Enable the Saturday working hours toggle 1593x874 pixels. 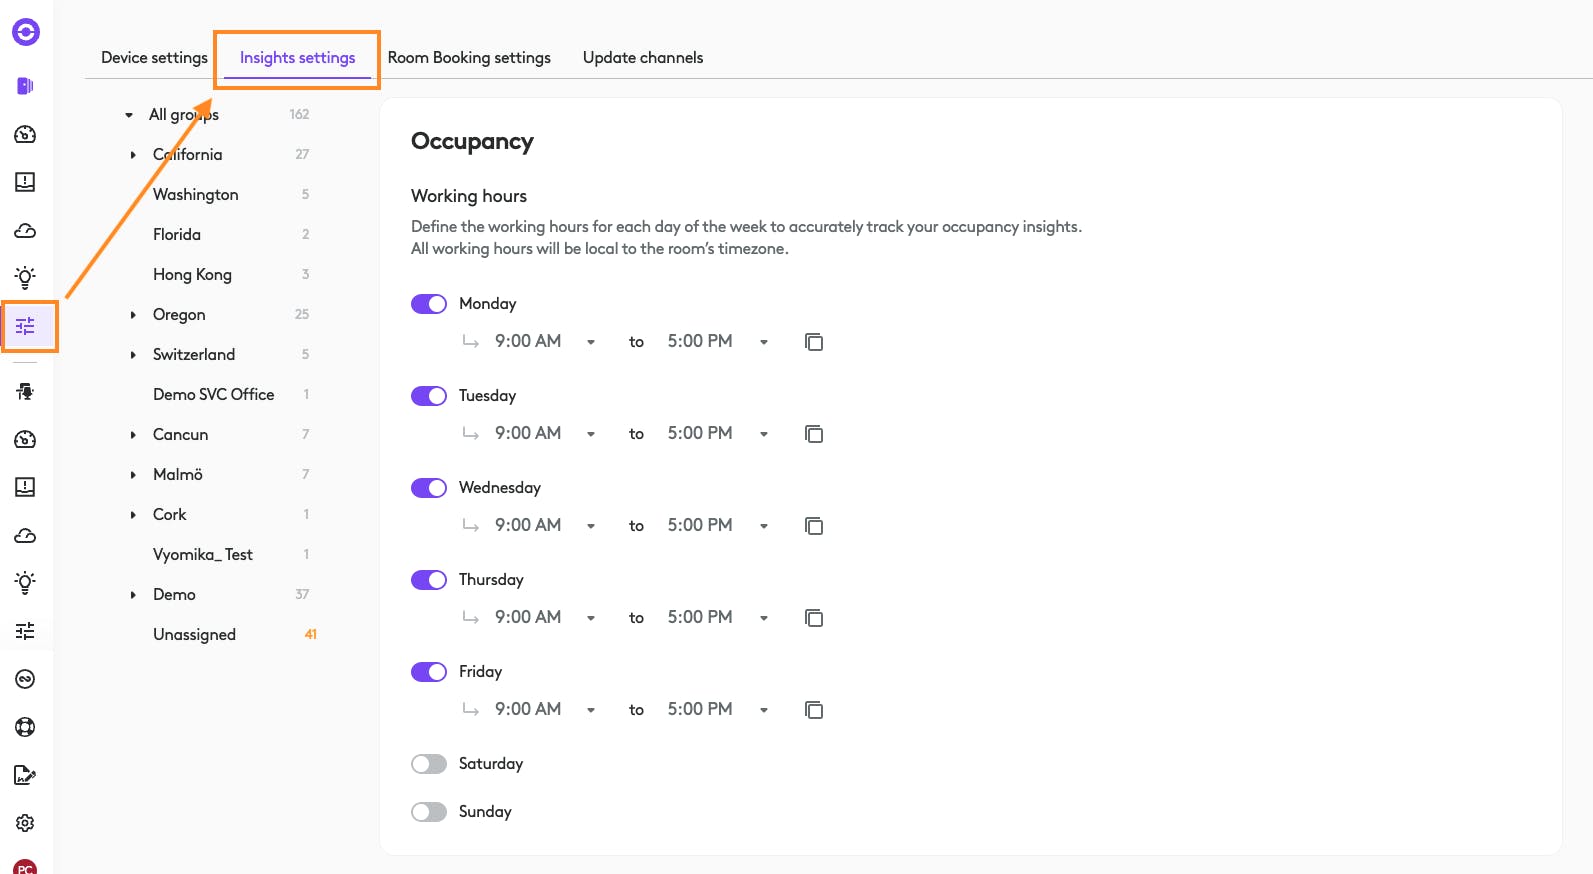point(429,764)
